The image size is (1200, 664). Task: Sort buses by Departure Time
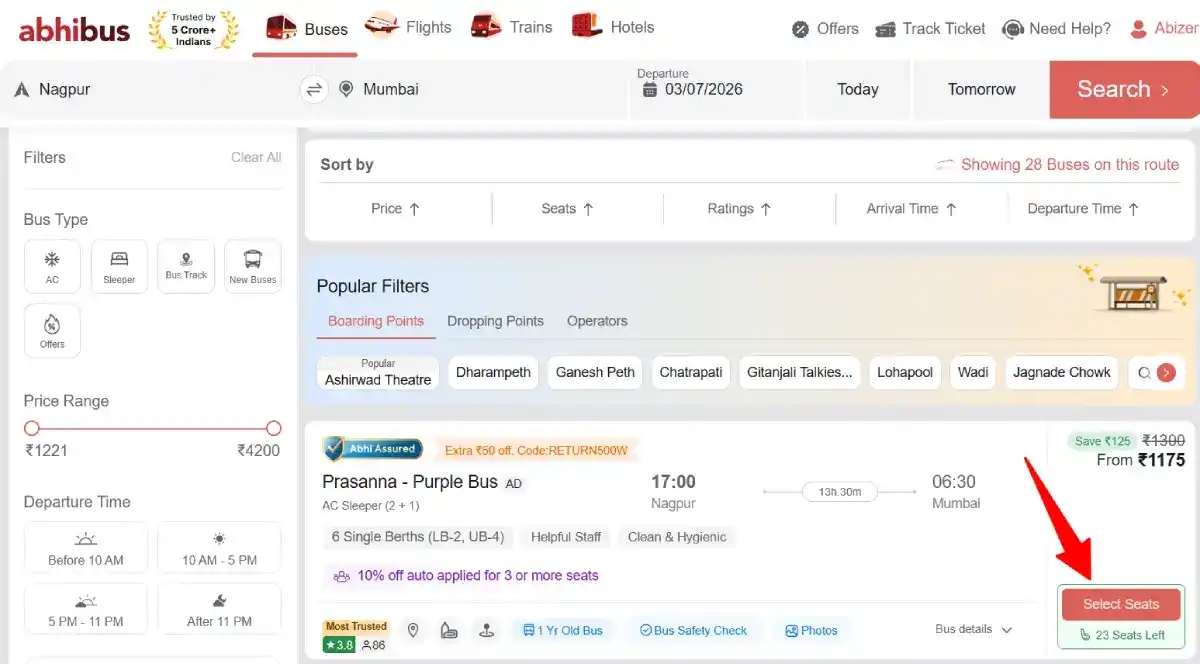(x=1084, y=209)
